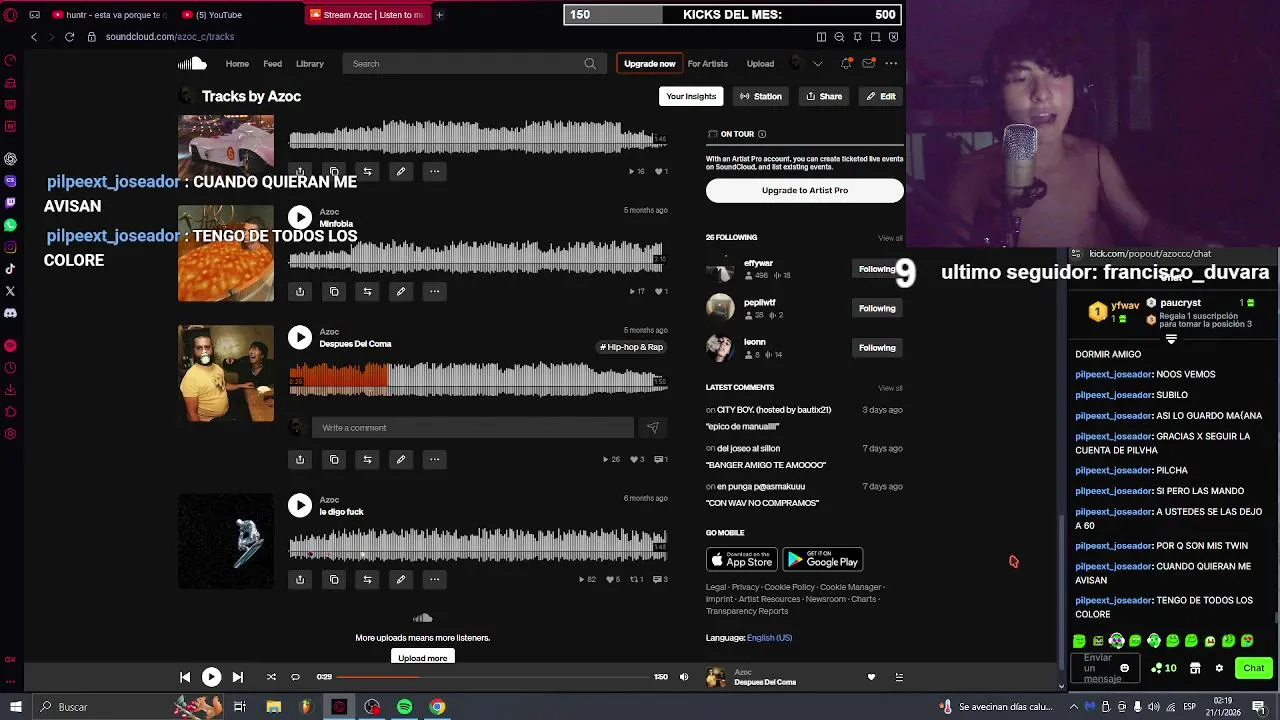Open more options for Despues Del Coma

434,459
